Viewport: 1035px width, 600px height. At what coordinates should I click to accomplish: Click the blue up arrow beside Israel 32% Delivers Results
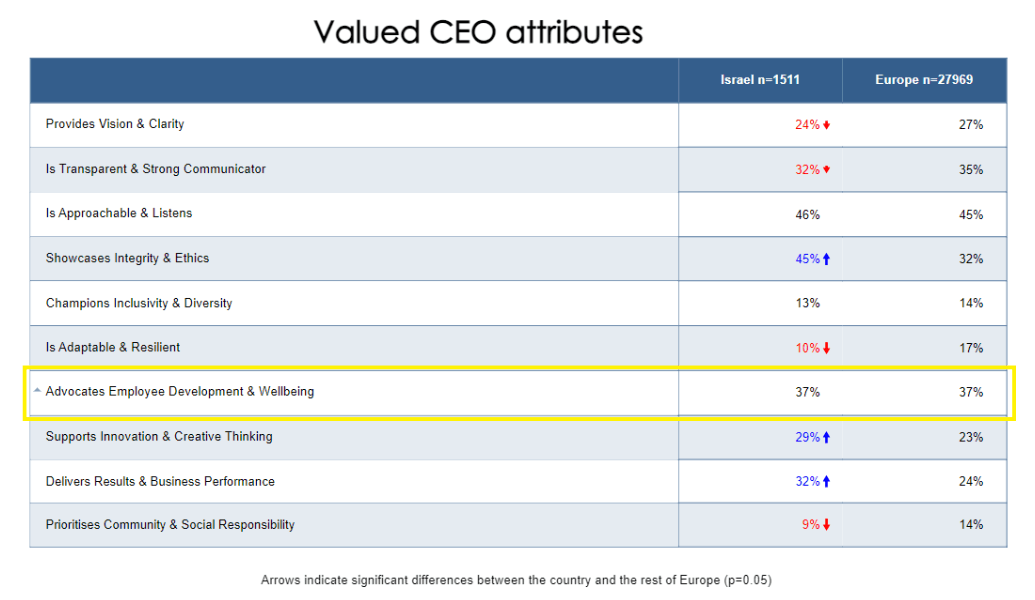827,482
